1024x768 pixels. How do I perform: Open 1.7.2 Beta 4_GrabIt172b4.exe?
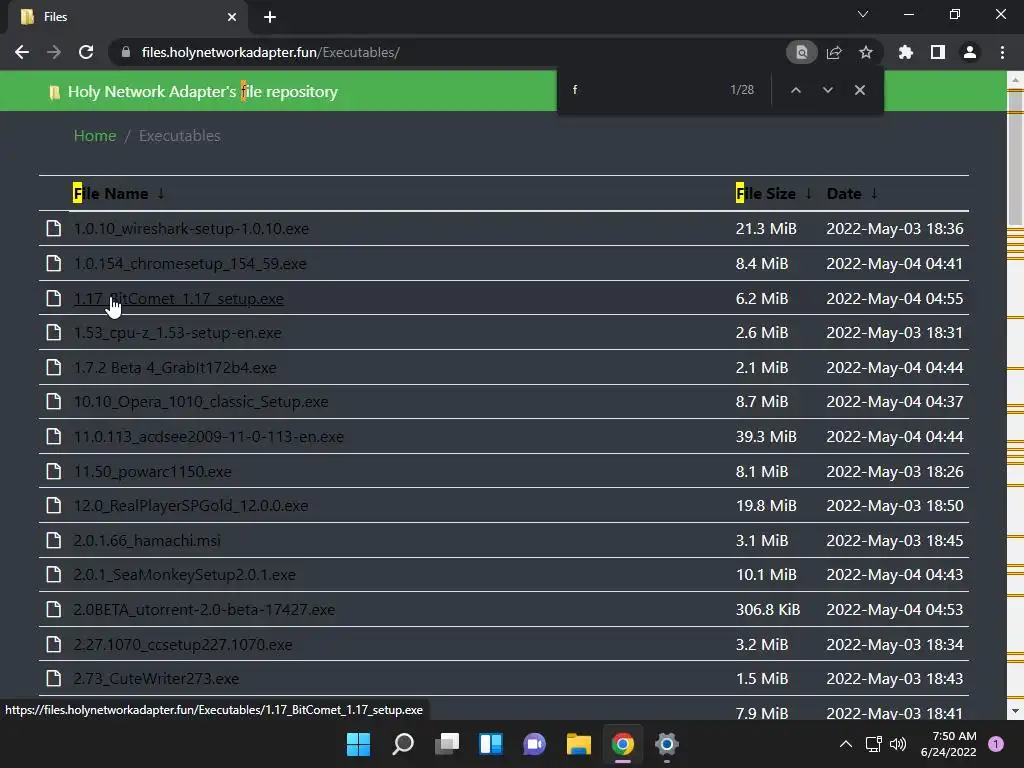174,368
